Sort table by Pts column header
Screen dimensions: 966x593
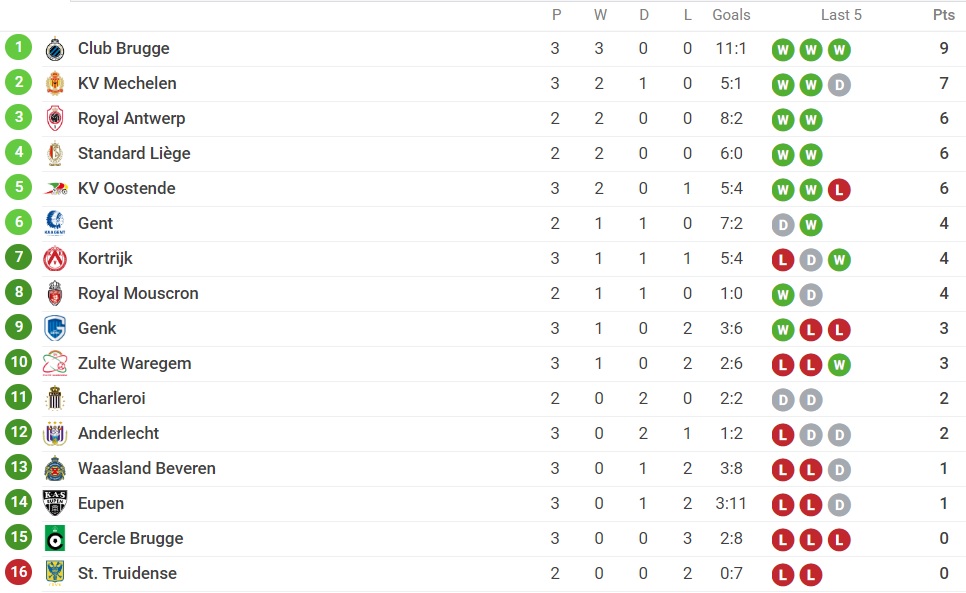click(x=943, y=15)
